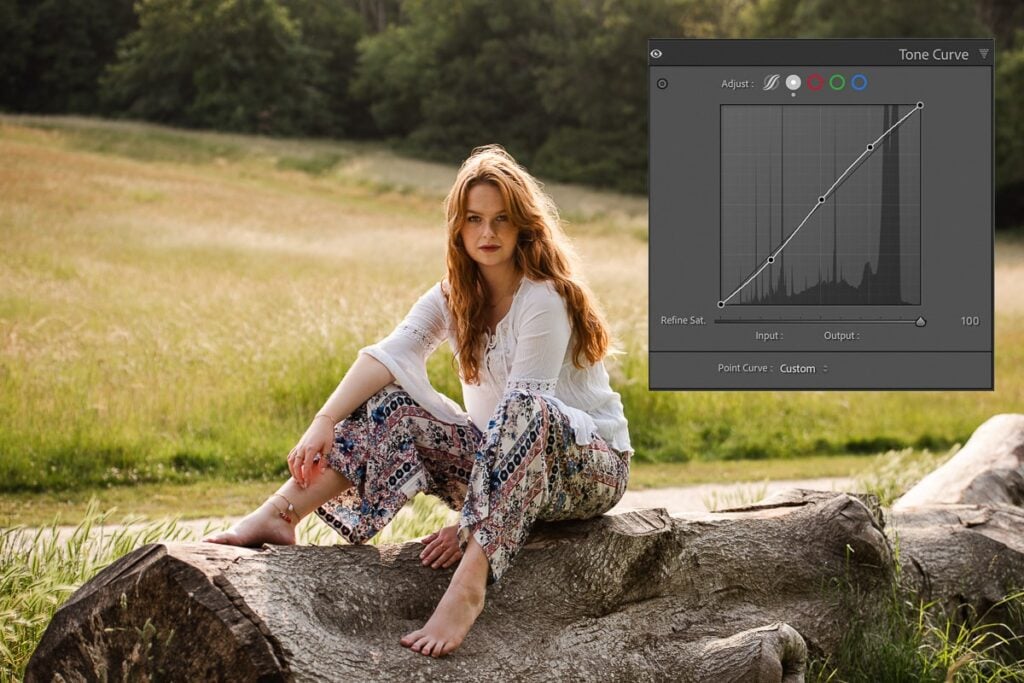Select the bottom-left black point anchor on the curve

point(720,303)
